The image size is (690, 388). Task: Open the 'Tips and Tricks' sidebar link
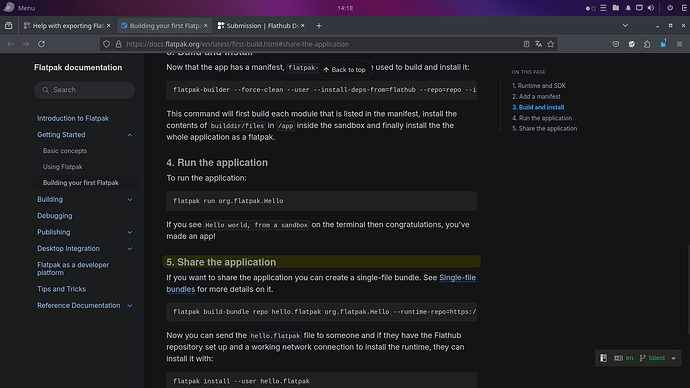[x=61, y=289]
